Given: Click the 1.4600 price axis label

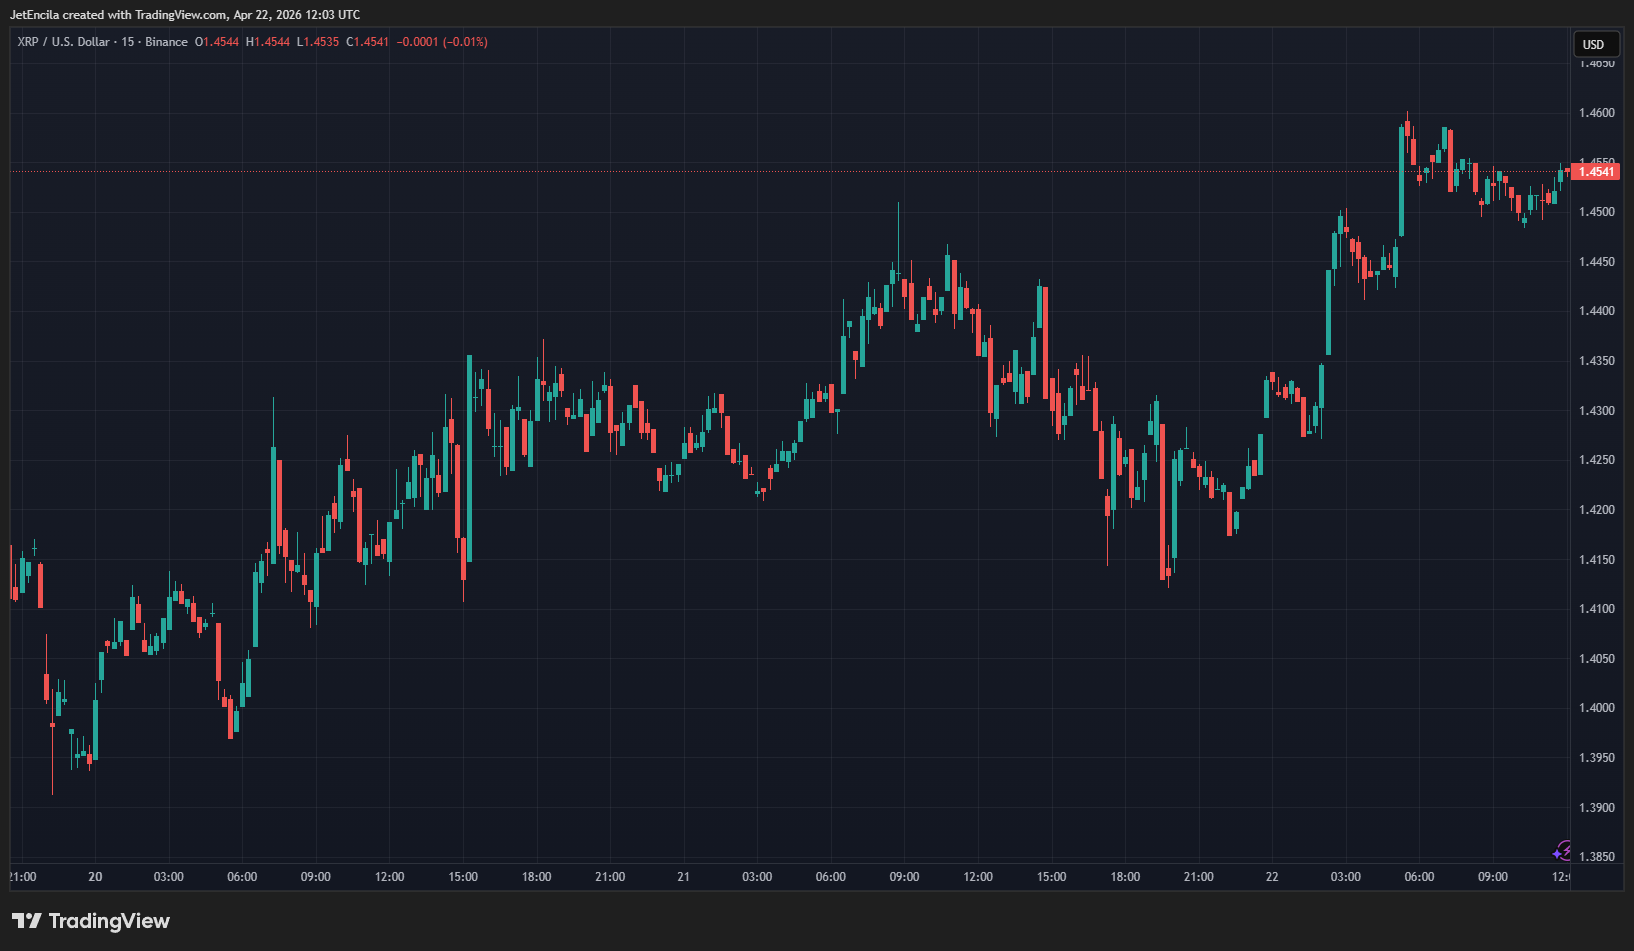Looking at the screenshot, I should click(x=1596, y=113).
